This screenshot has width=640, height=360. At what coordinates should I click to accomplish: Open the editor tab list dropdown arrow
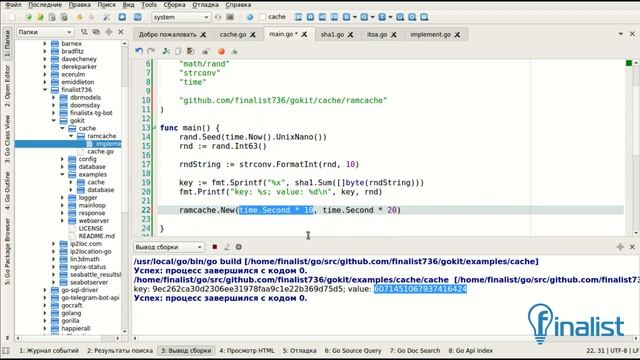tap(620, 34)
